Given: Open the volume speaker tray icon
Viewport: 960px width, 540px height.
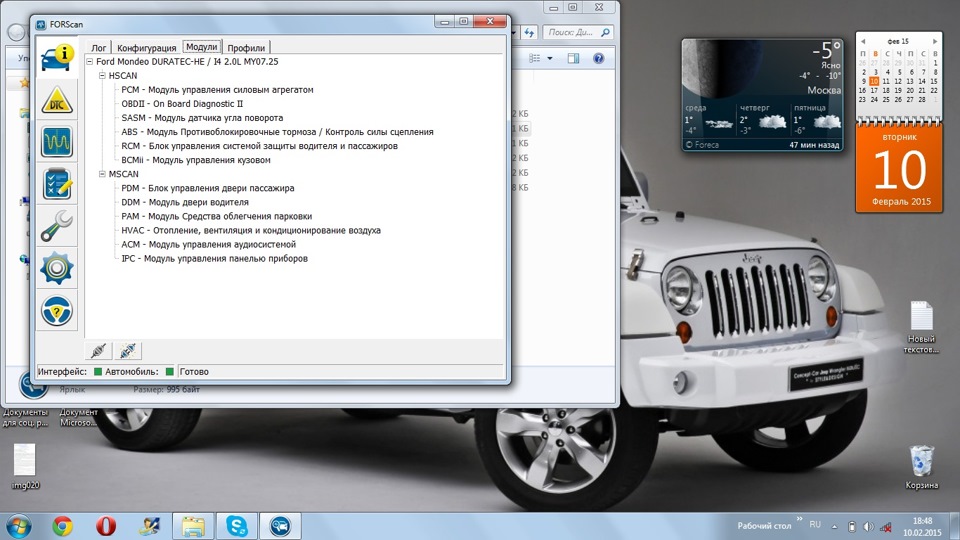Looking at the screenshot, I should click(868, 527).
